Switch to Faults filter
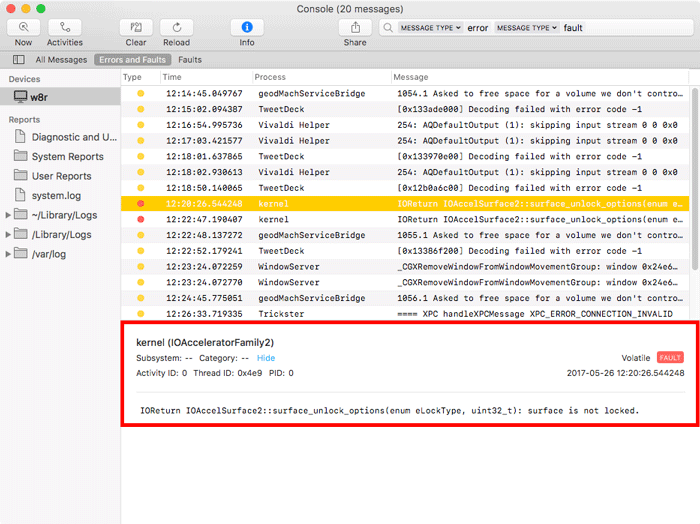This screenshot has width=700, height=524. pyautogui.click(x=190, y=60)
